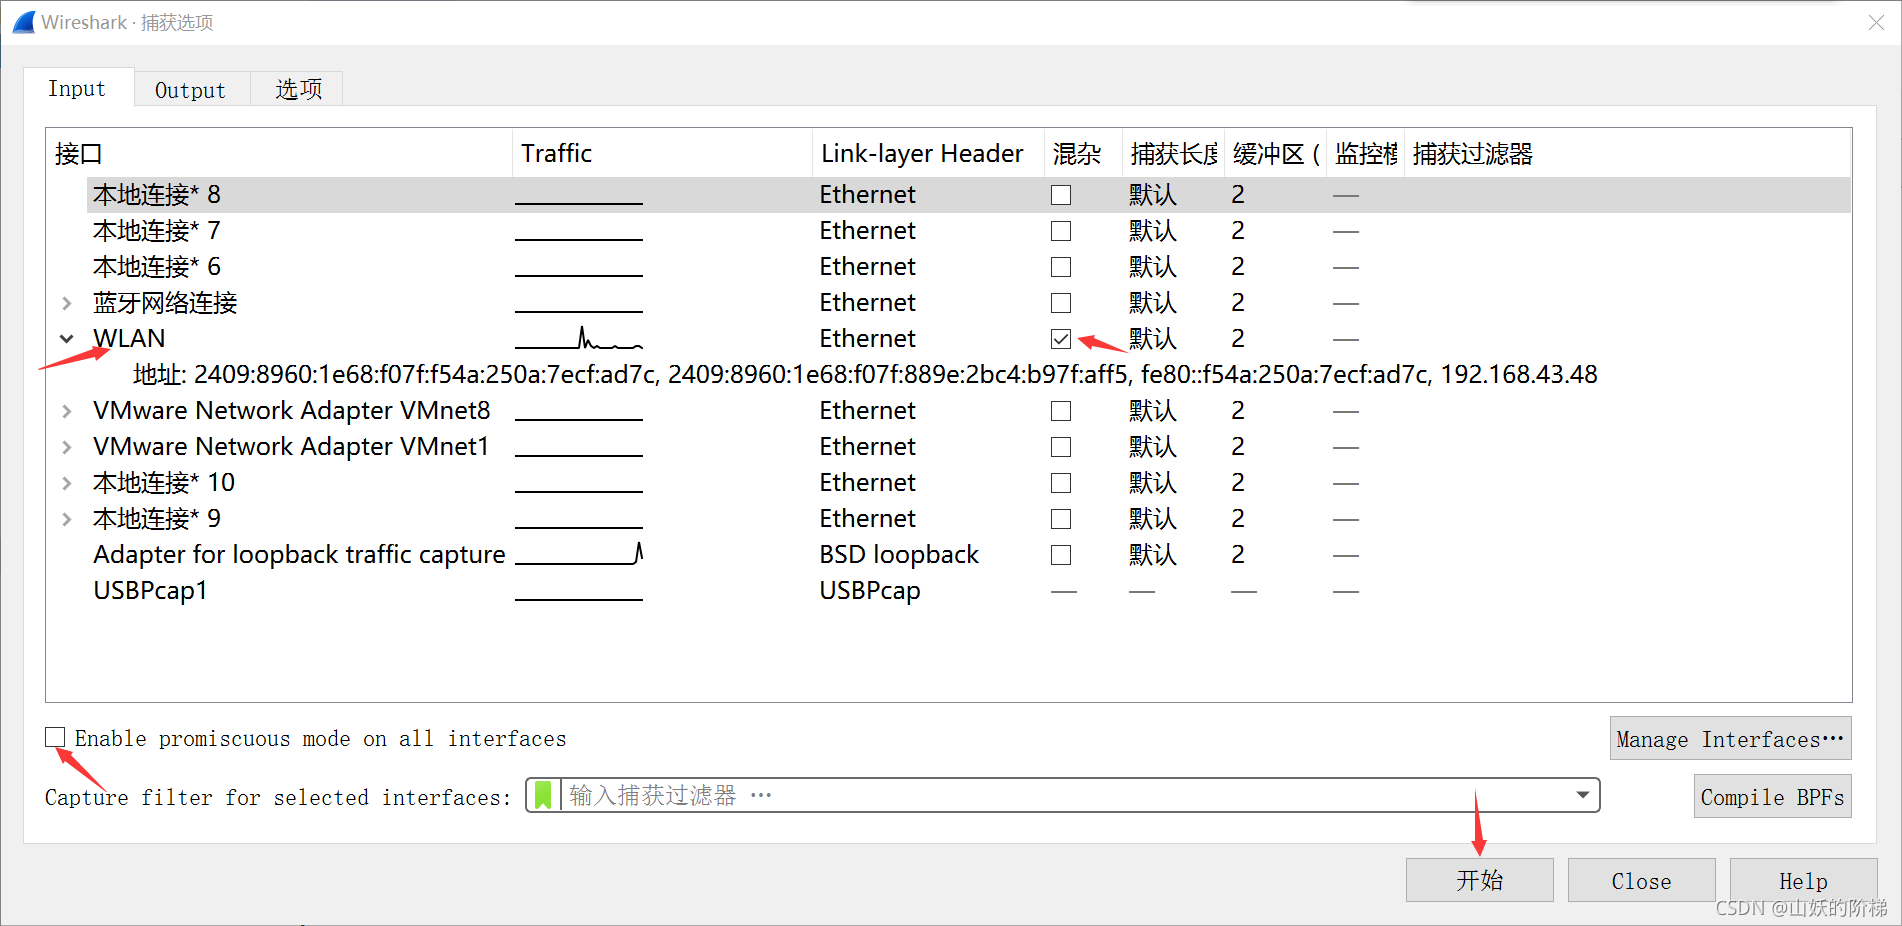Toggle promiscuous checkbox for loopback adapter
This screenshot has height=926, width=1902.
coord(1061,555)
